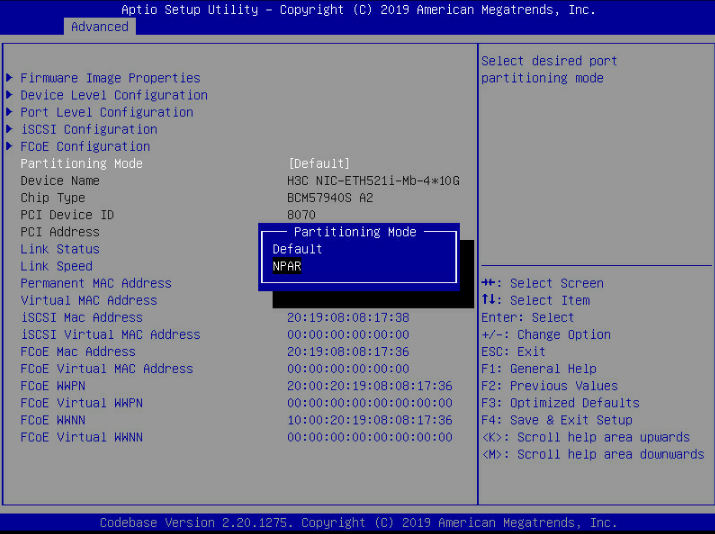Select the Device Name label
715x534 pixels.
[x=60, y=181]
